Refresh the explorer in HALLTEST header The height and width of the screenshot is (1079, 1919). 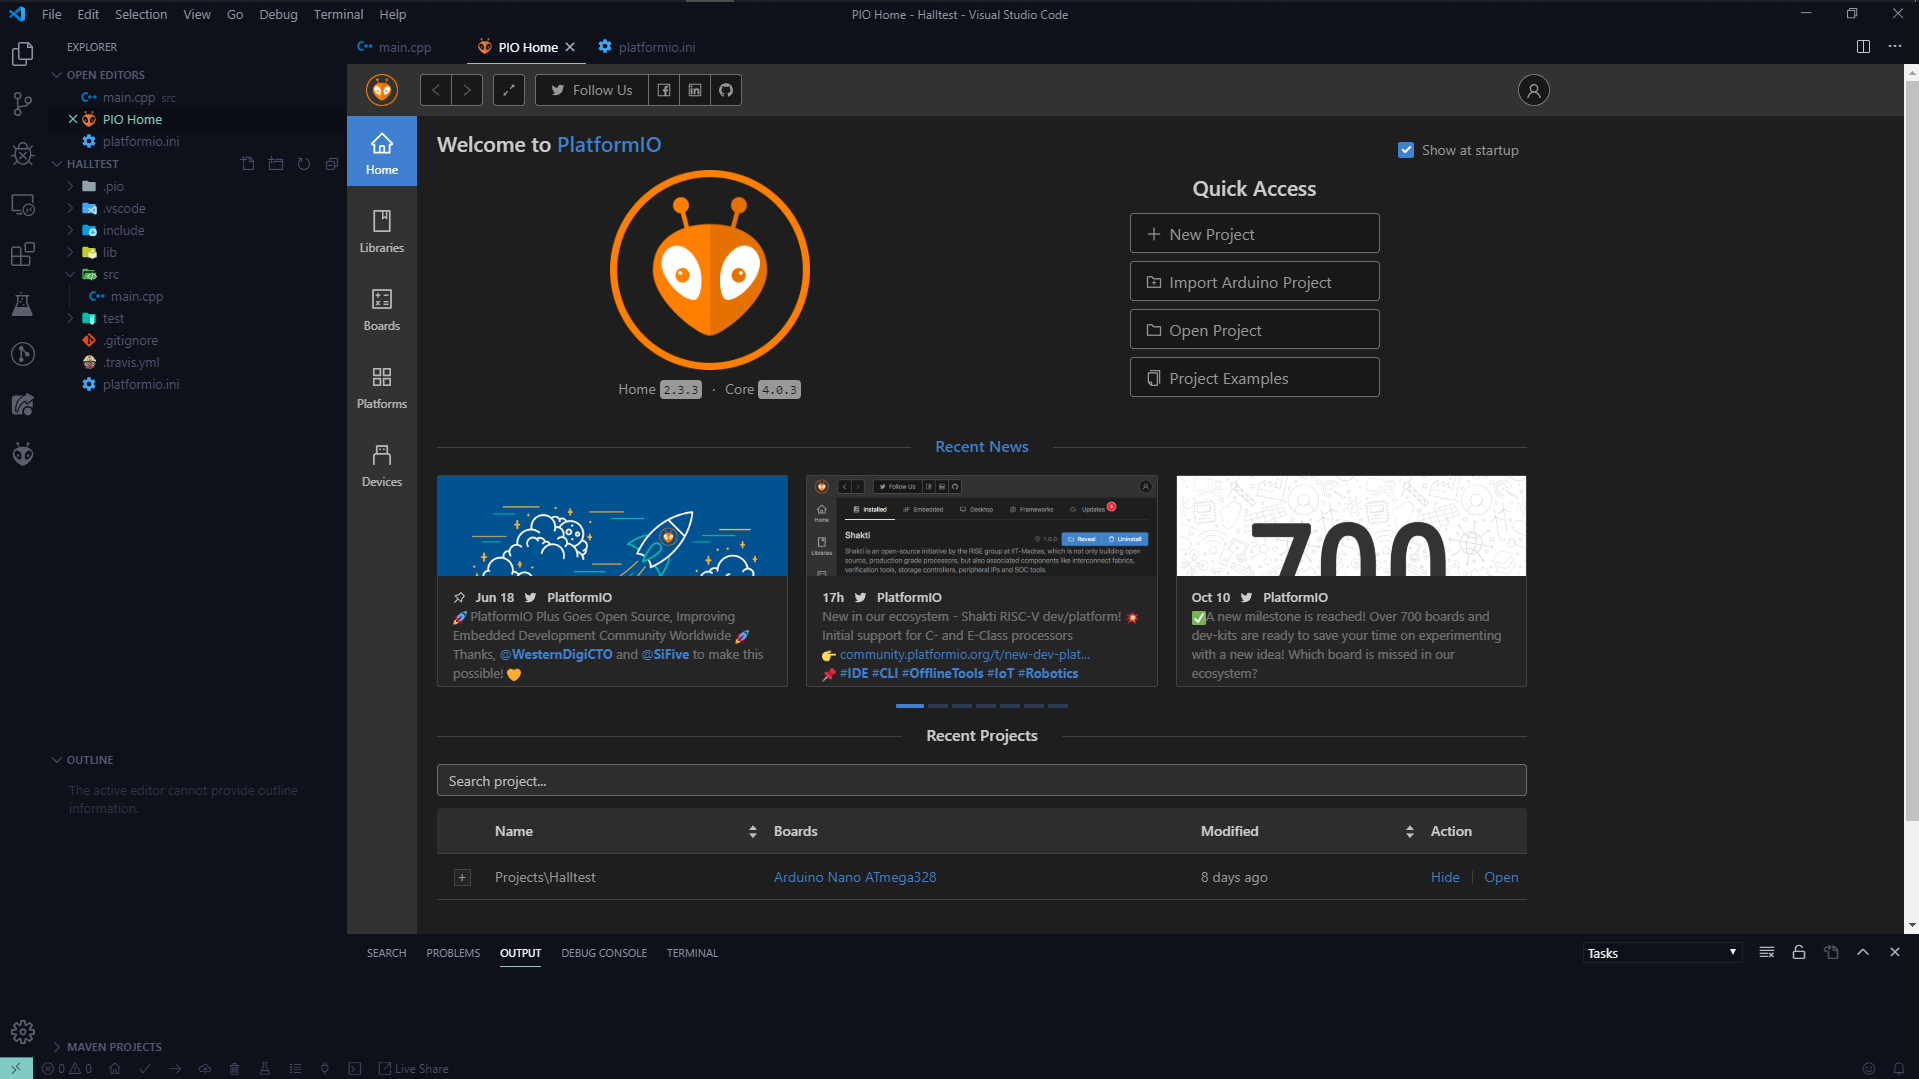[304, 163]
